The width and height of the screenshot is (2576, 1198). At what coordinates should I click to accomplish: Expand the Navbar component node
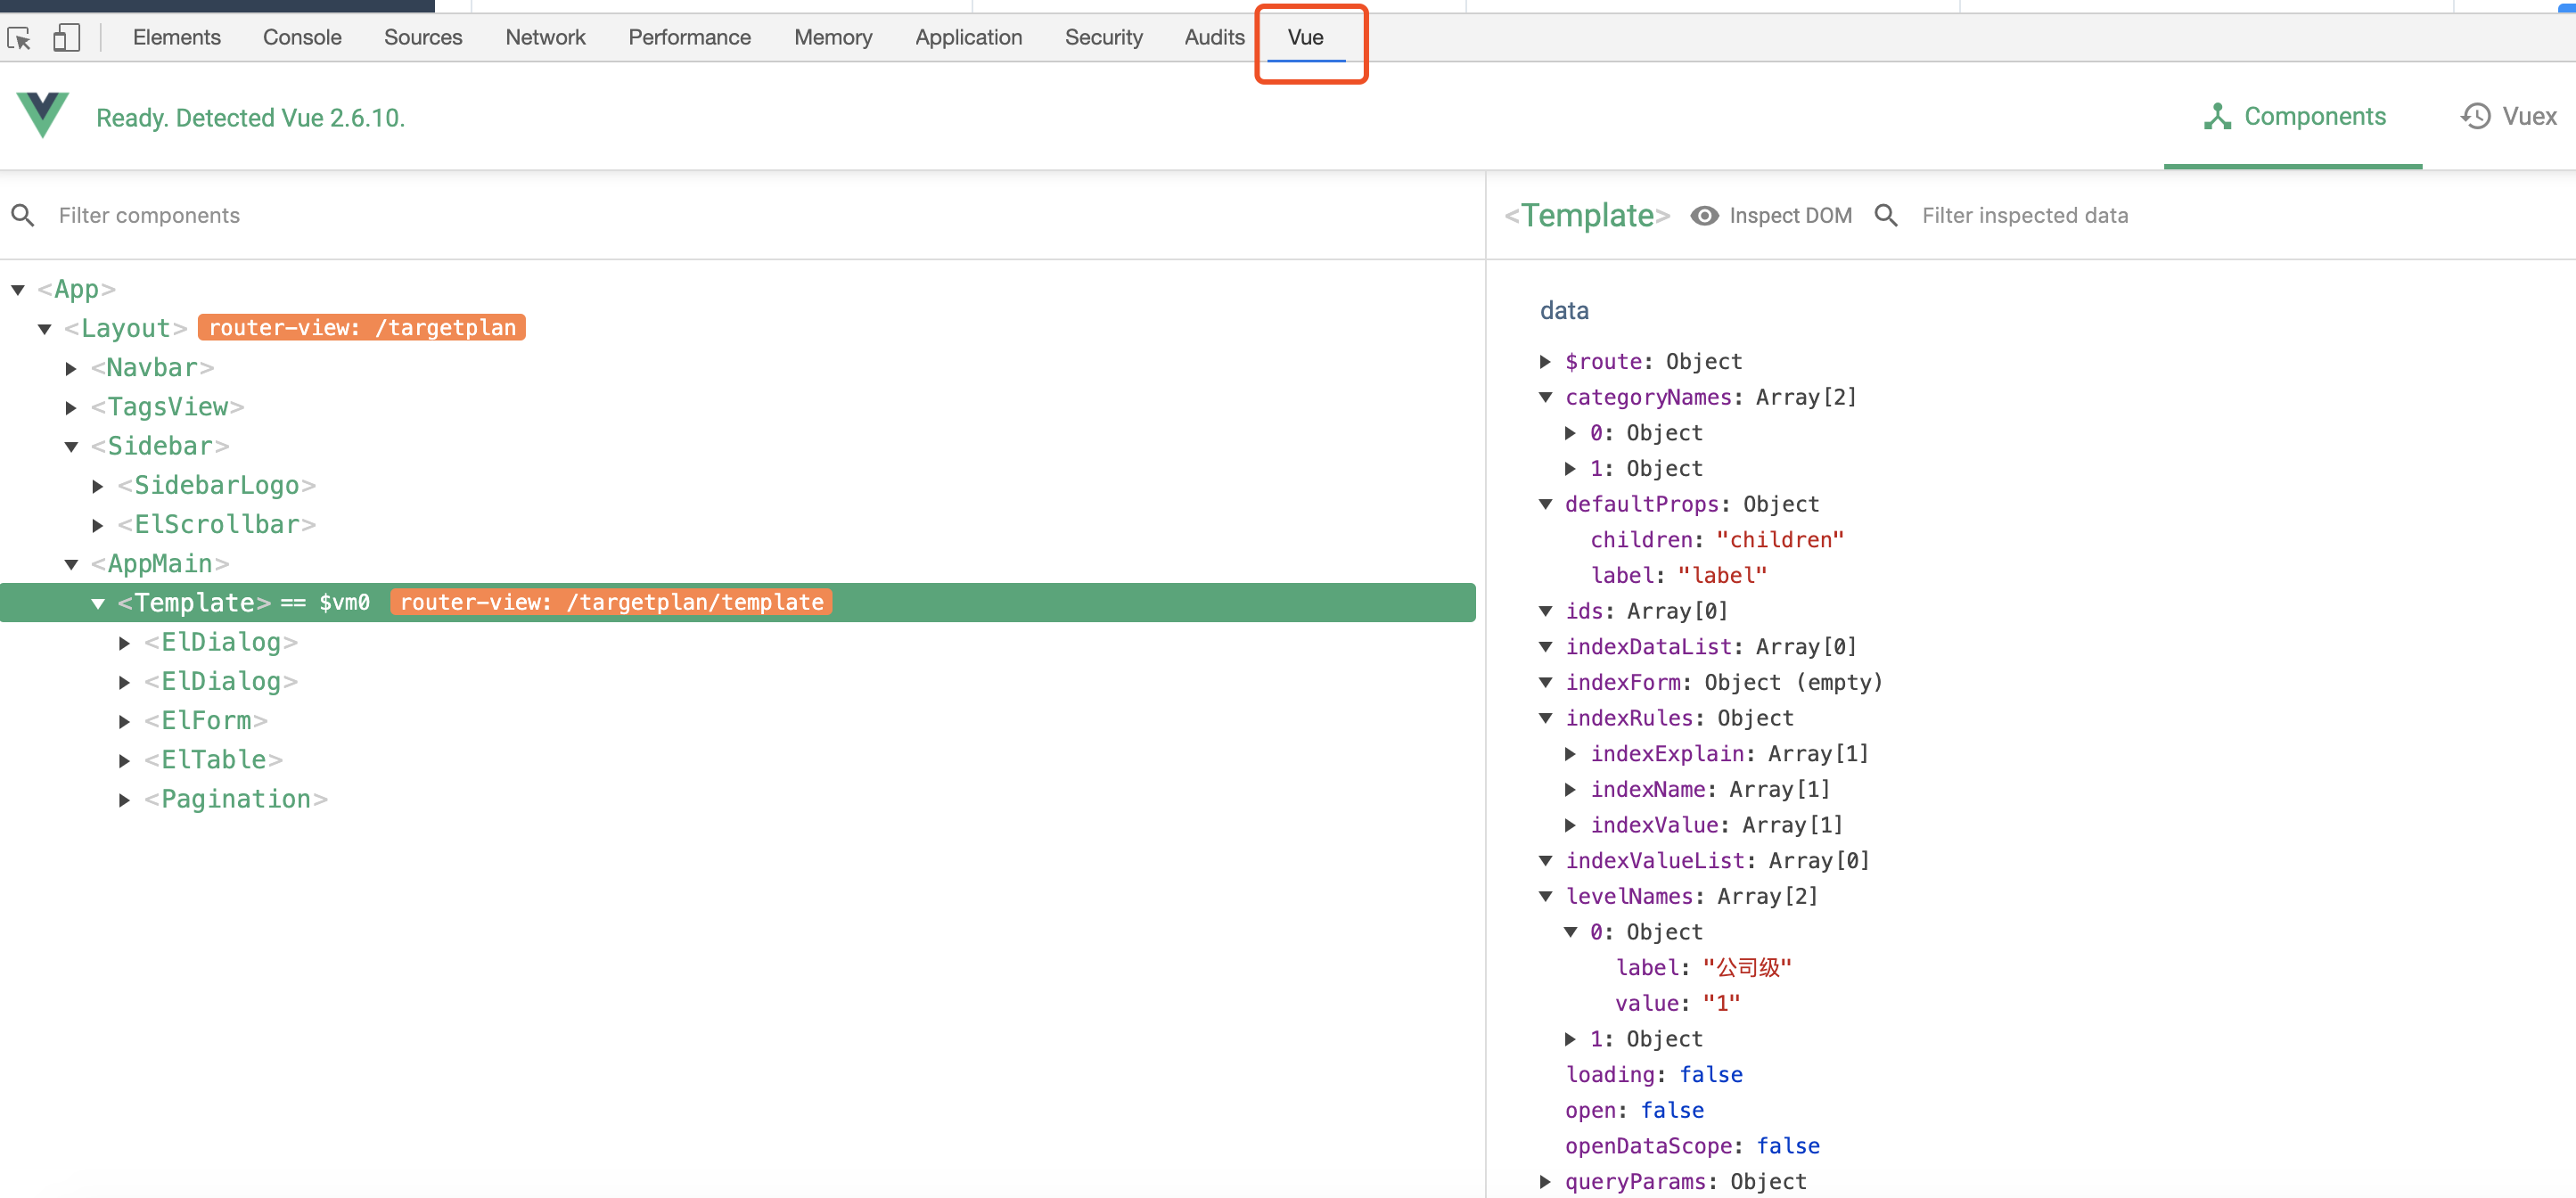pyautogui.click(x=72, y=368)
